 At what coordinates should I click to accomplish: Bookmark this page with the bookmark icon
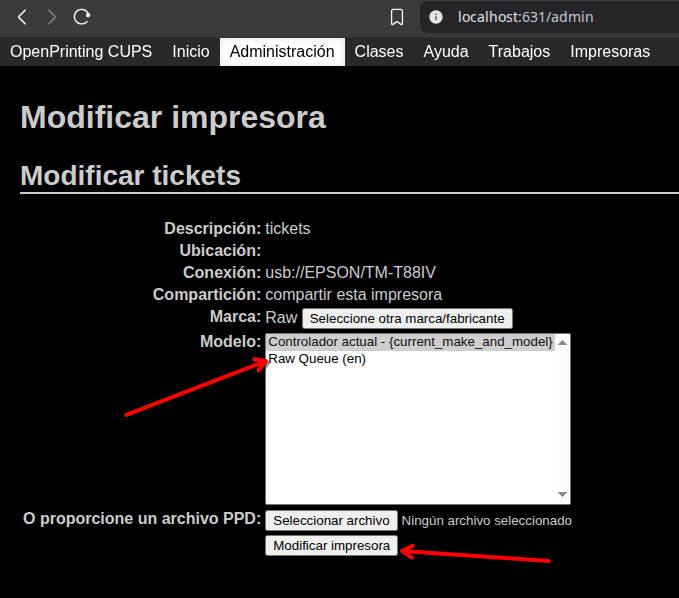coord(397,17)
